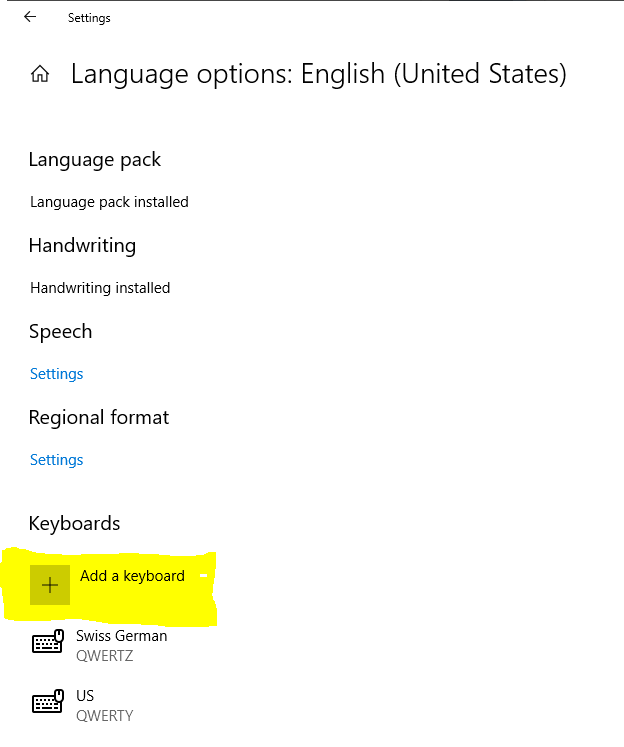Viewport: 624px width, 747px height.
Task: Open the Settings link under Regional format
Action: pyautogui.click(x=57, y=460)
